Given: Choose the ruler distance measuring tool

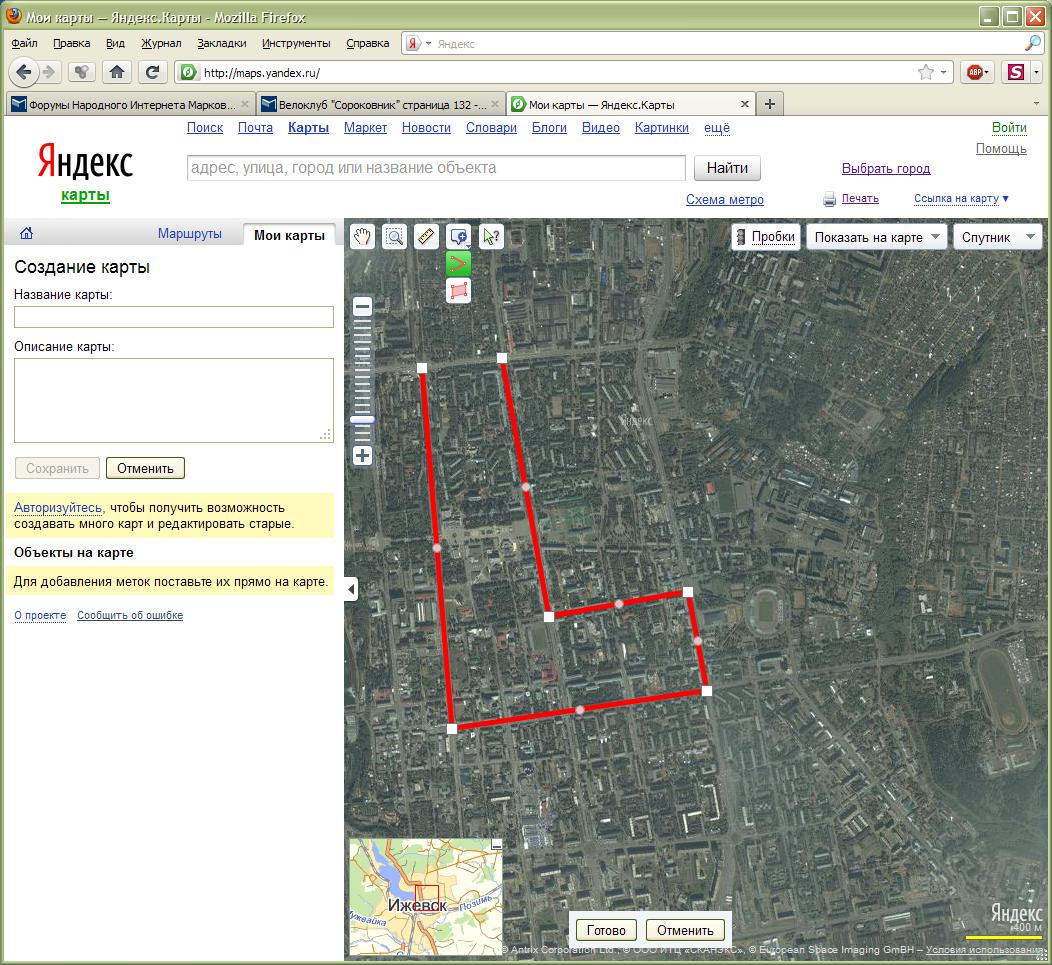Looking at the screenshot, I should 427,236.
